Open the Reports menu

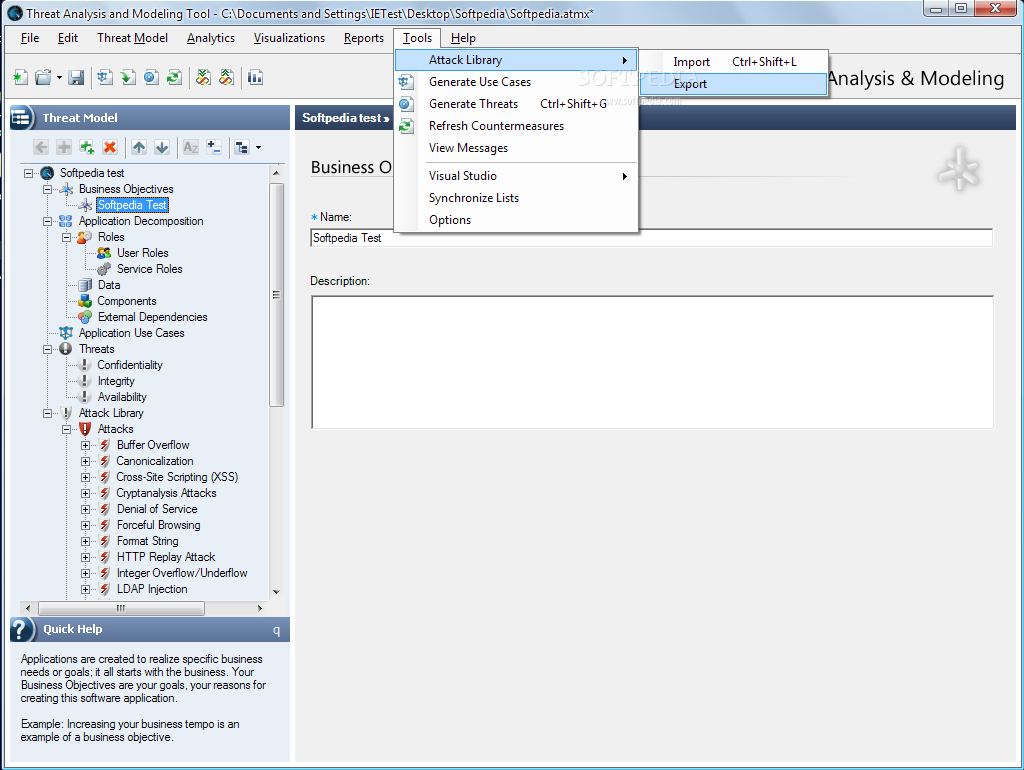point(364,38)
